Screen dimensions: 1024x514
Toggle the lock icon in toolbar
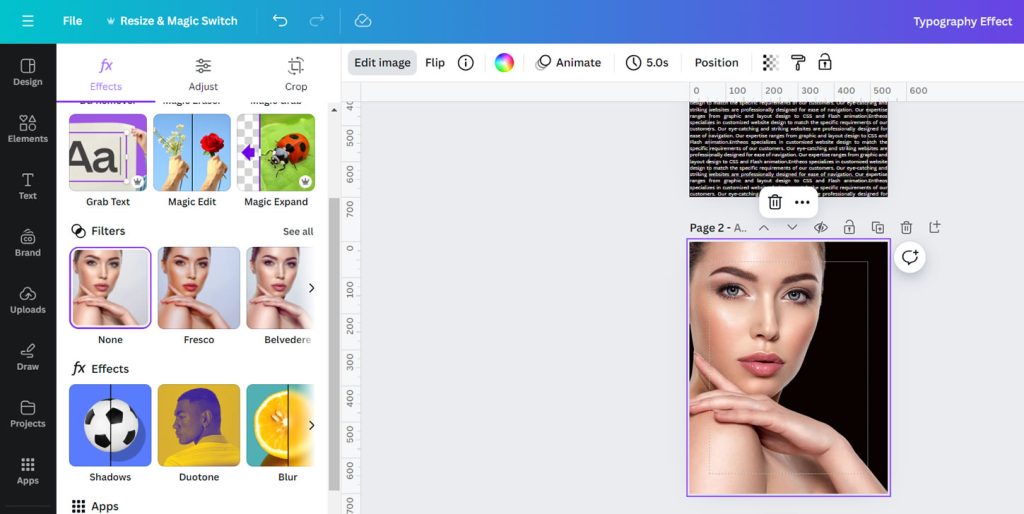(x=825, y=63)
